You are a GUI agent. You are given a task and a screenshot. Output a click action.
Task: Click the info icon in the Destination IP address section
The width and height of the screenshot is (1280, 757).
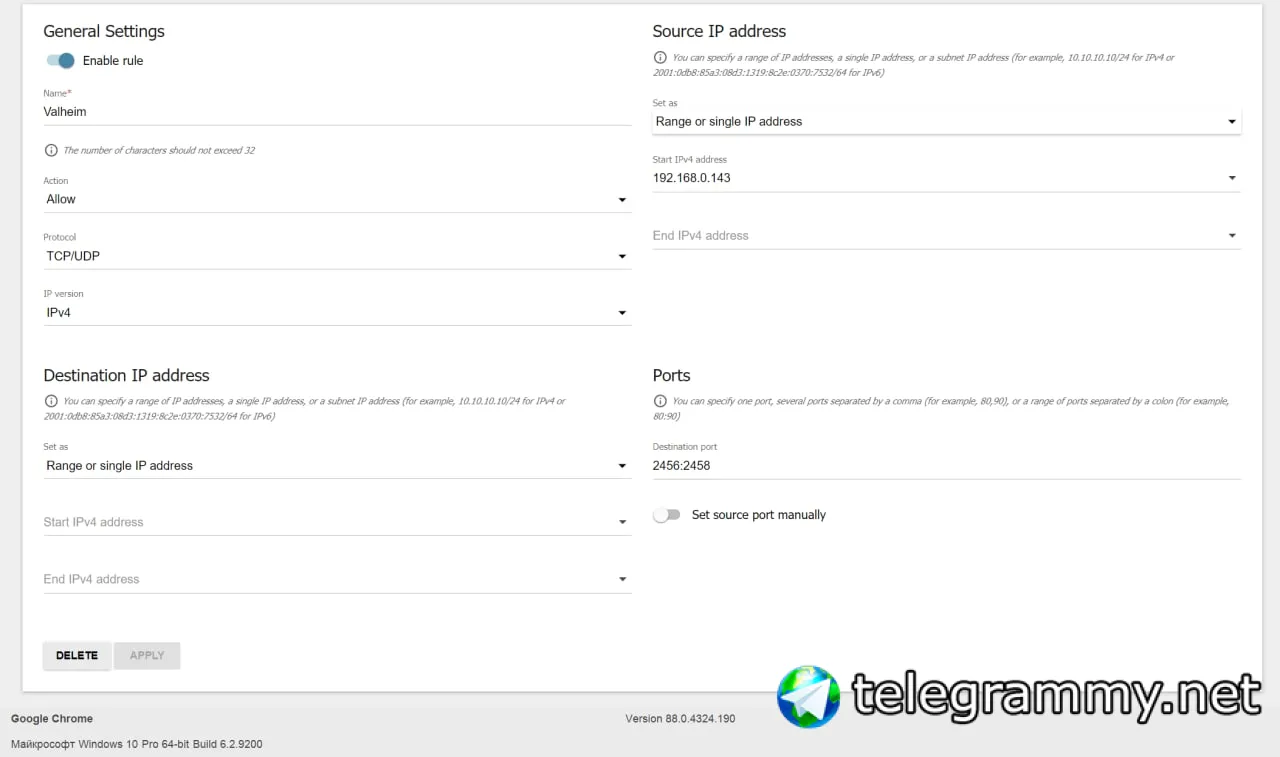point(51,401)
